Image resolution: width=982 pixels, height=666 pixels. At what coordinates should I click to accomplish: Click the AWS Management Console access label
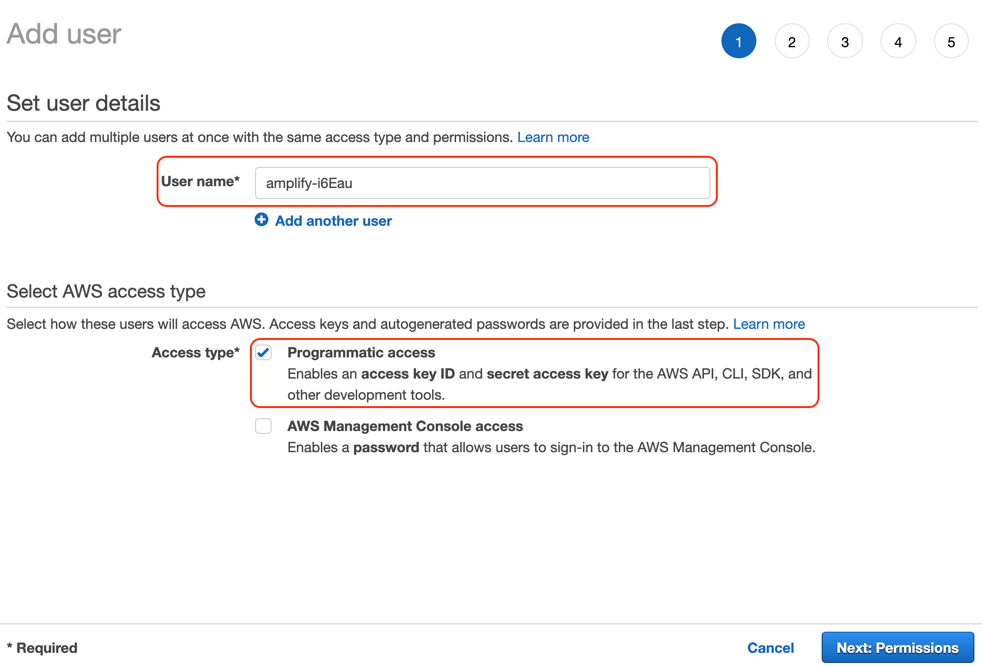coord(405,426)
